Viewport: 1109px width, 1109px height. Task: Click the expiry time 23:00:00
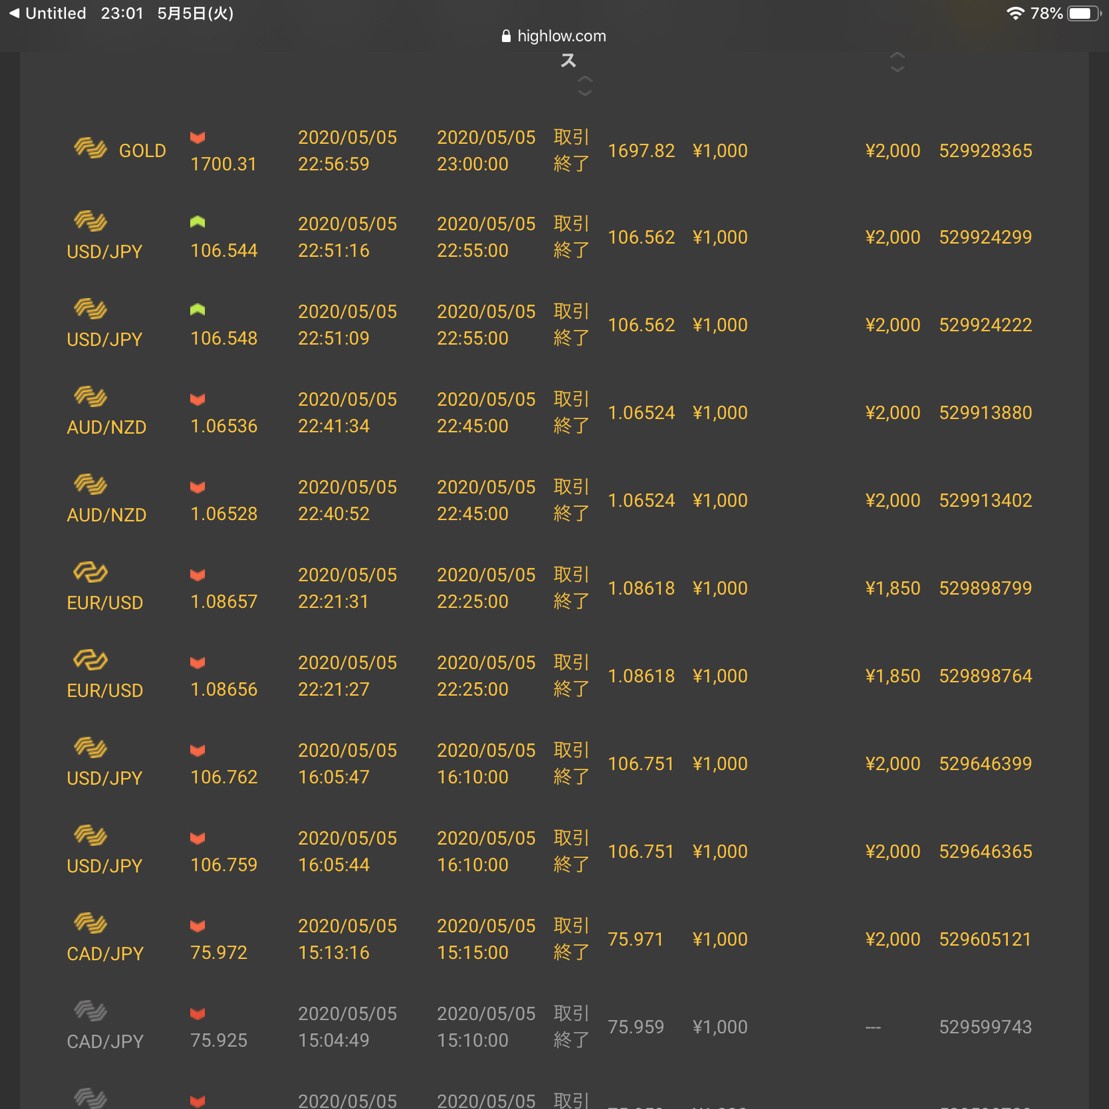[472, 163]
